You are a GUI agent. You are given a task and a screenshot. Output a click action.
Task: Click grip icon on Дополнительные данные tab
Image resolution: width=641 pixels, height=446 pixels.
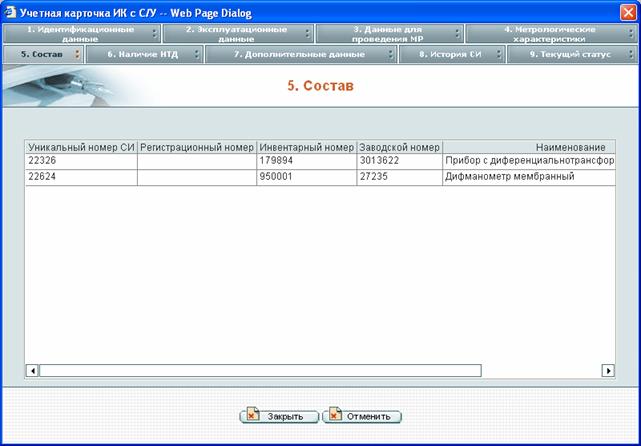point(390,54)
